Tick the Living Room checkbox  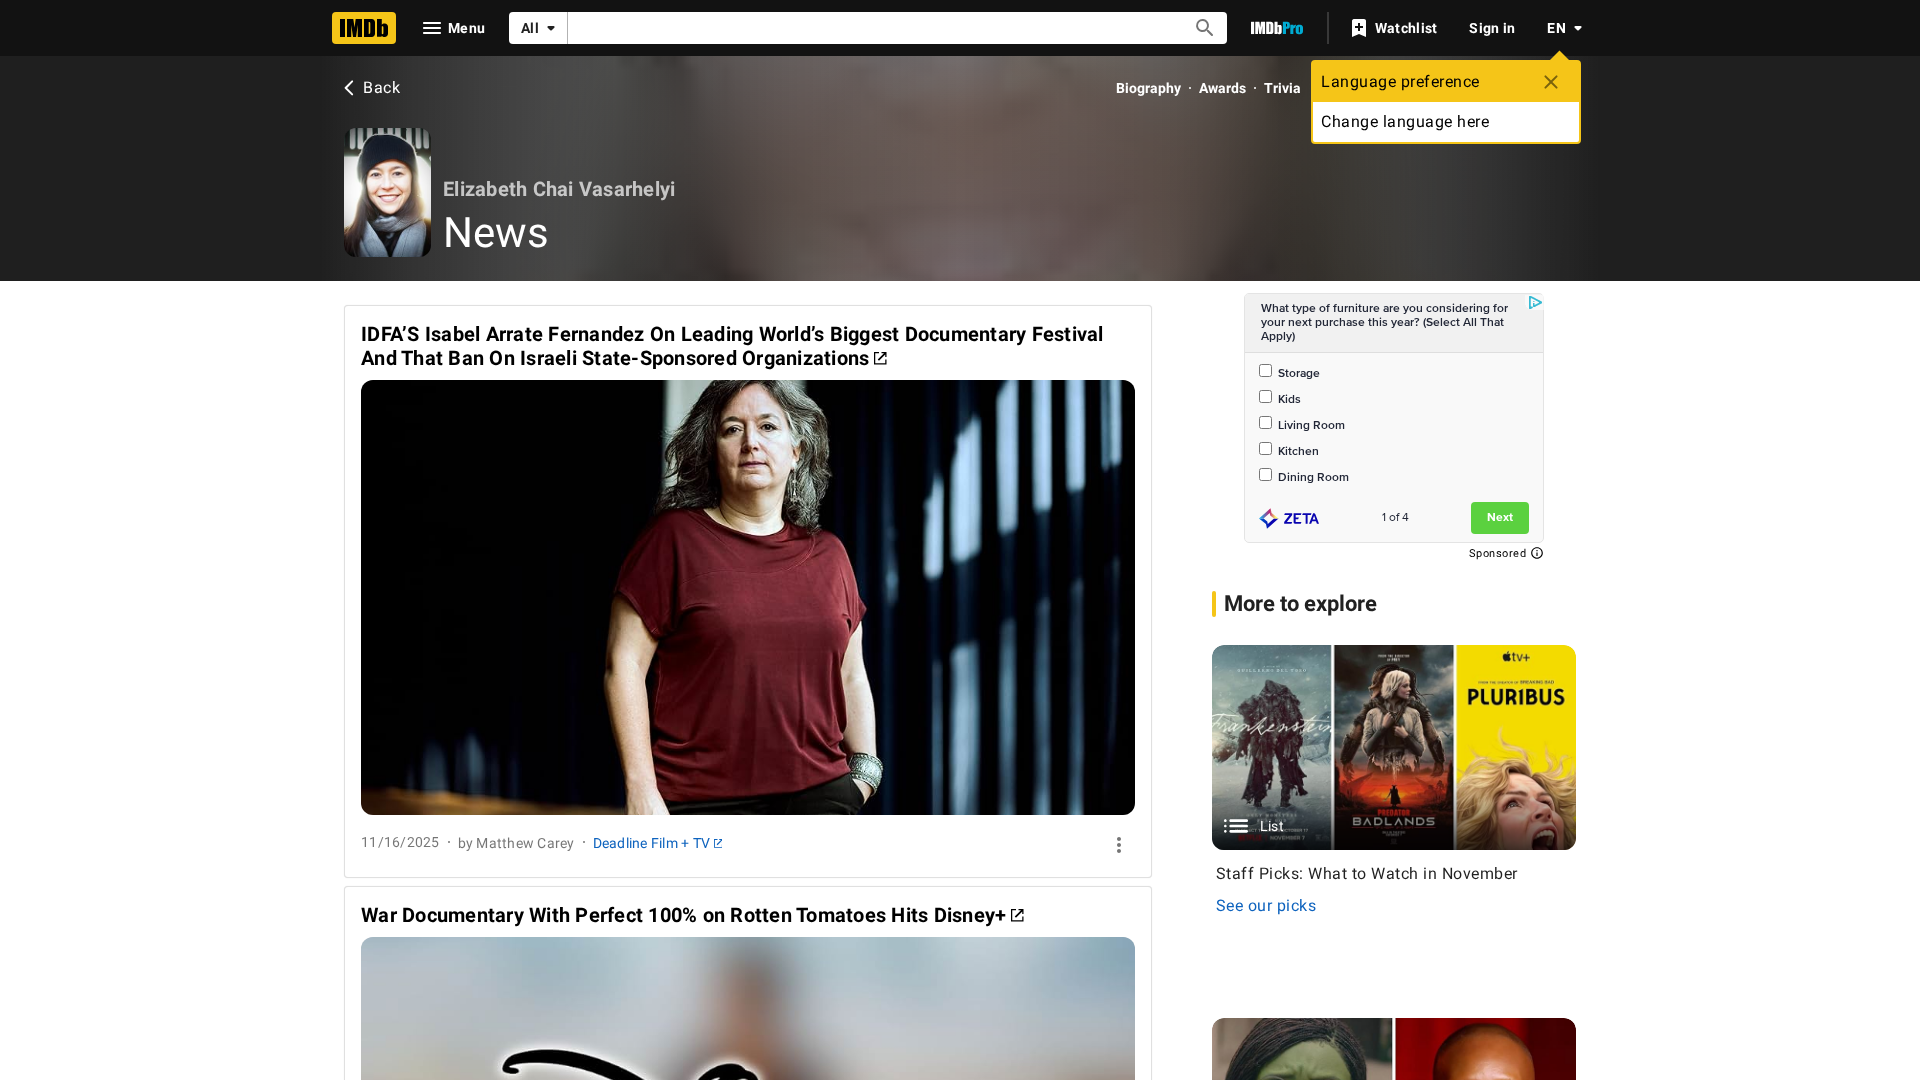tap(1265, 423)
